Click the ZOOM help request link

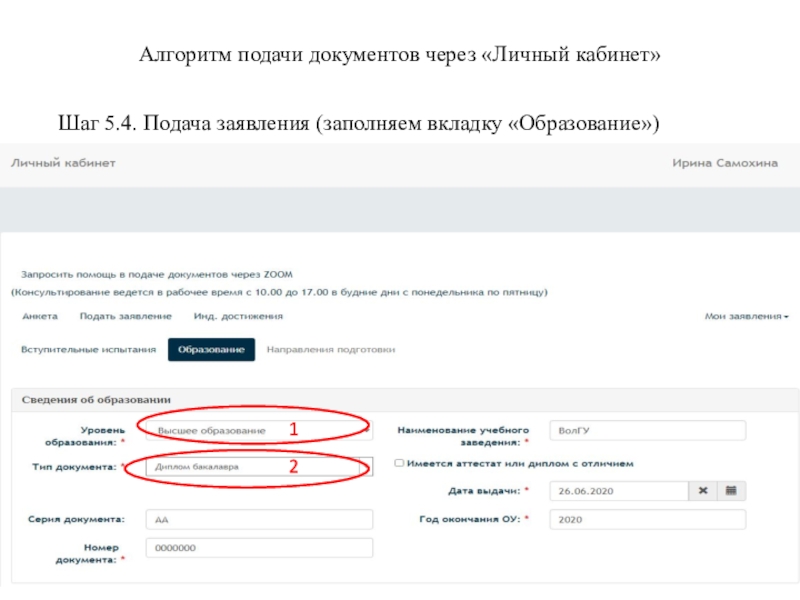point(157,274)
